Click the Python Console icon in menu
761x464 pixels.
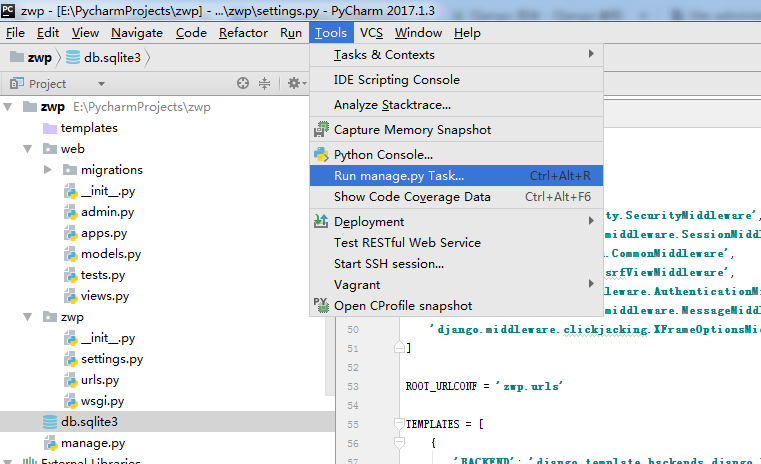(321, 154)
